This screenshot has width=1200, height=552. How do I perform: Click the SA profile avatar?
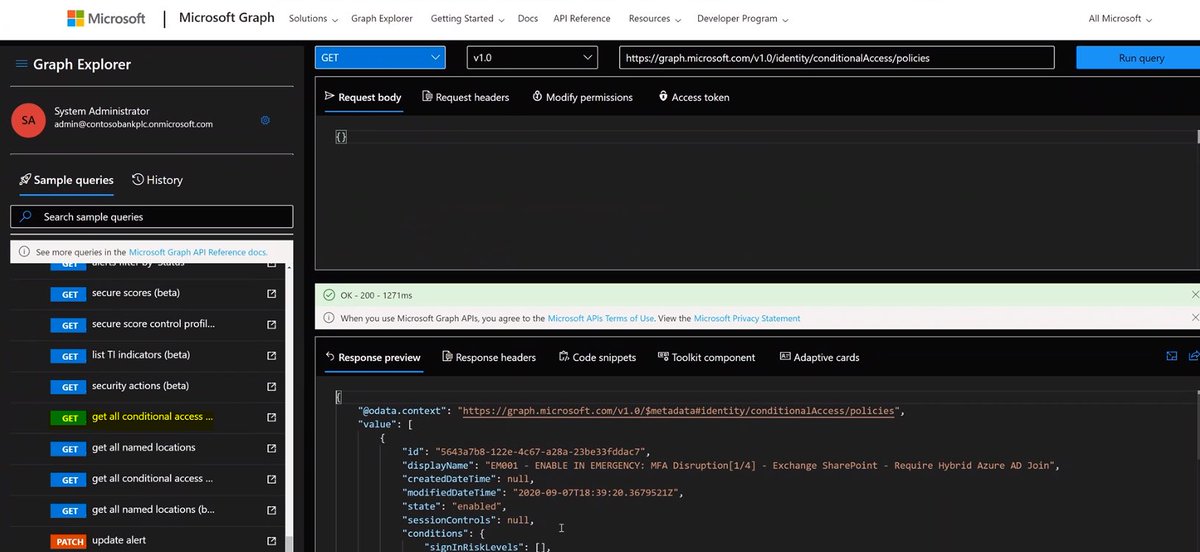tap(28, 120)
